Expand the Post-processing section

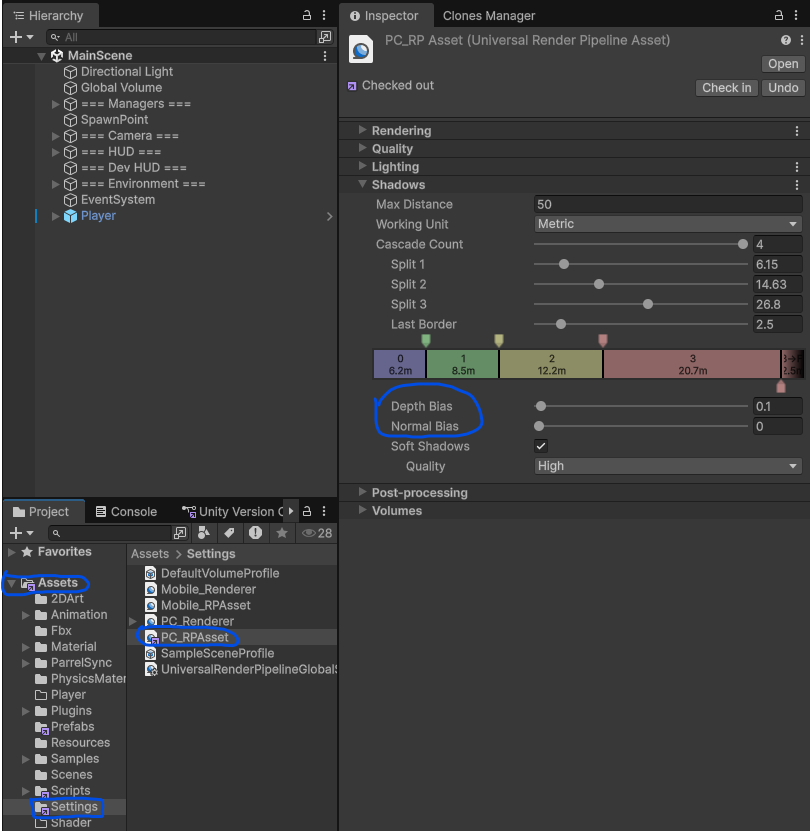coord(419,492)
